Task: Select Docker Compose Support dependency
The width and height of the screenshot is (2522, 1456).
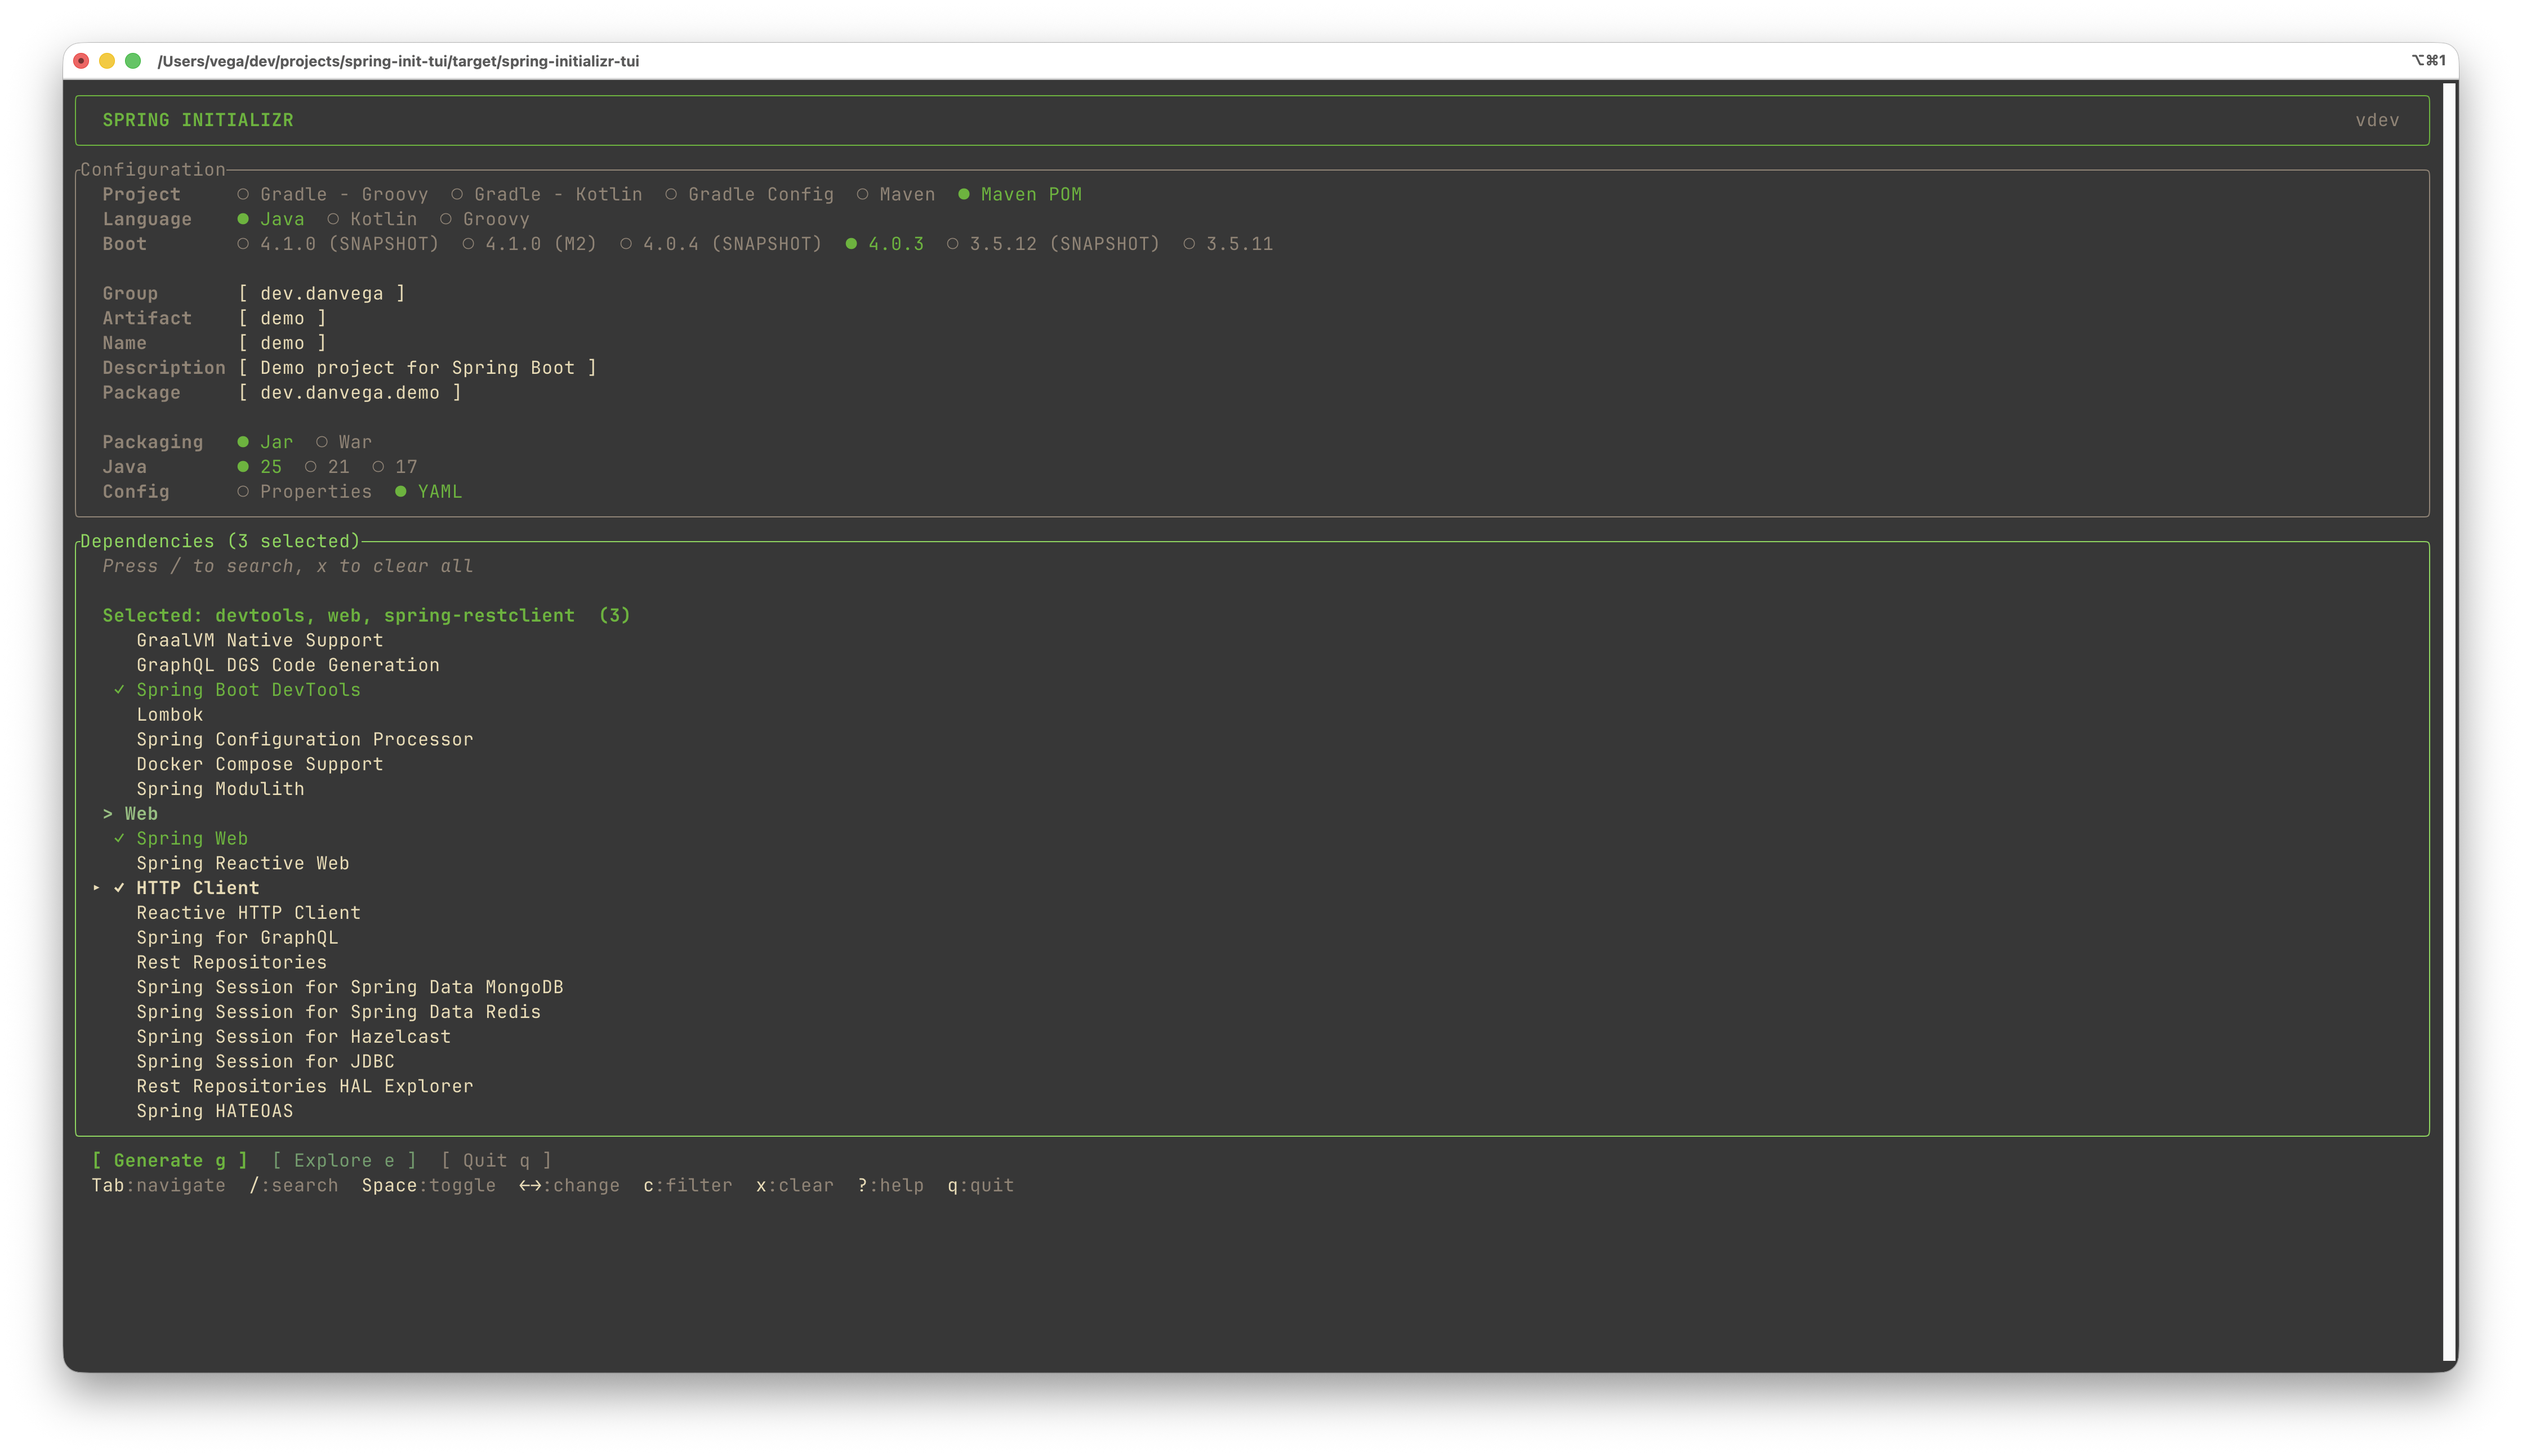Action: 259,764
